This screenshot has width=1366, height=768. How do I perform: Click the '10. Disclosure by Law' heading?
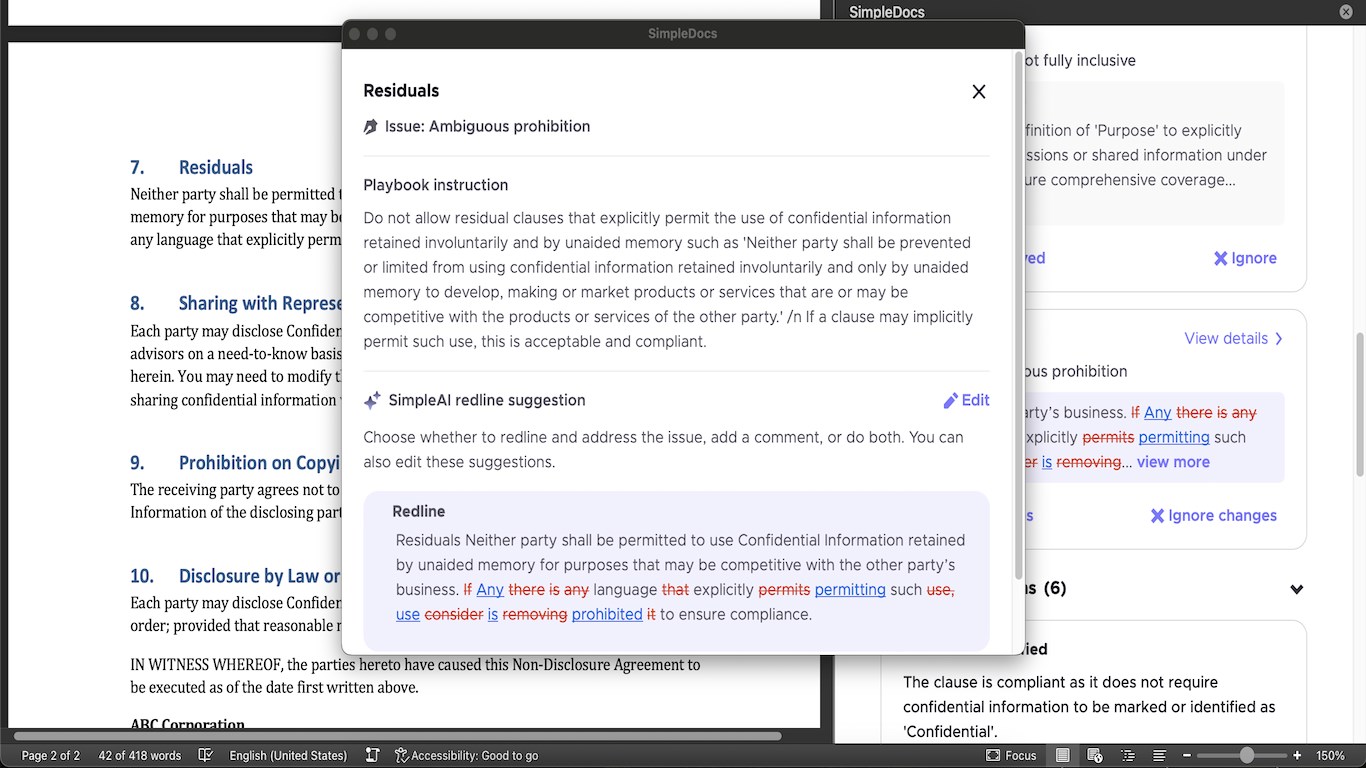click(236, 575)
